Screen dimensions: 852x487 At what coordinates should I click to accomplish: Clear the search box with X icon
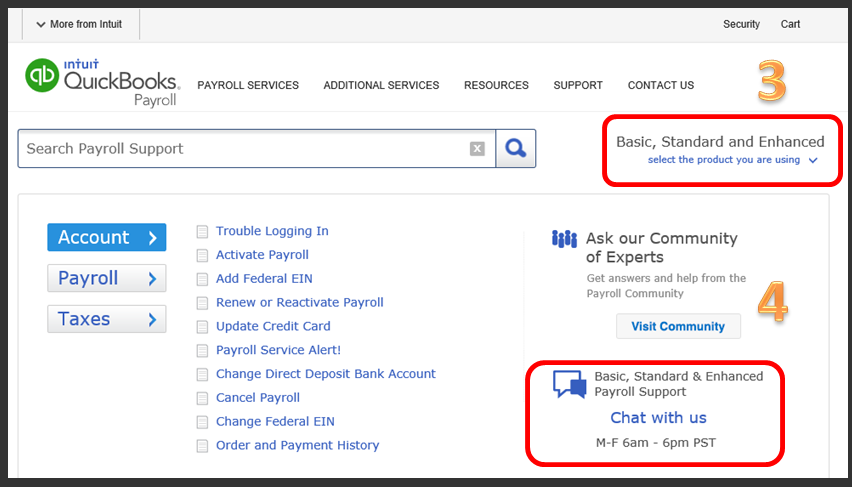pos(477,149)
